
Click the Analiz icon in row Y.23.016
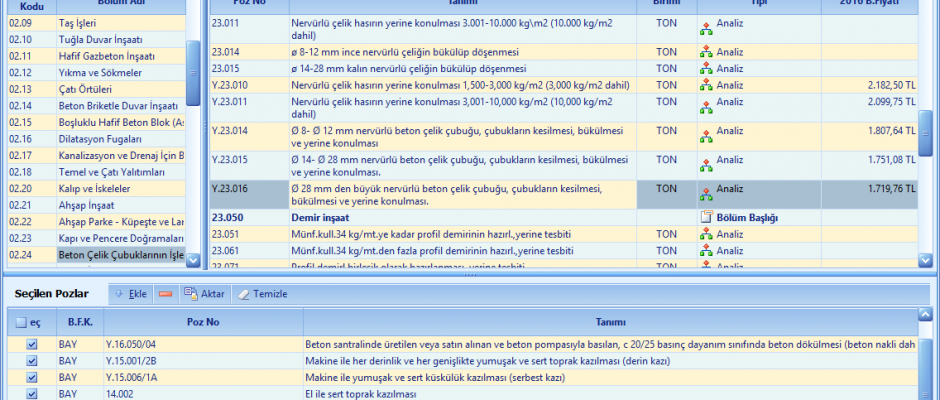pyautogui.click(x=706, y=188)
